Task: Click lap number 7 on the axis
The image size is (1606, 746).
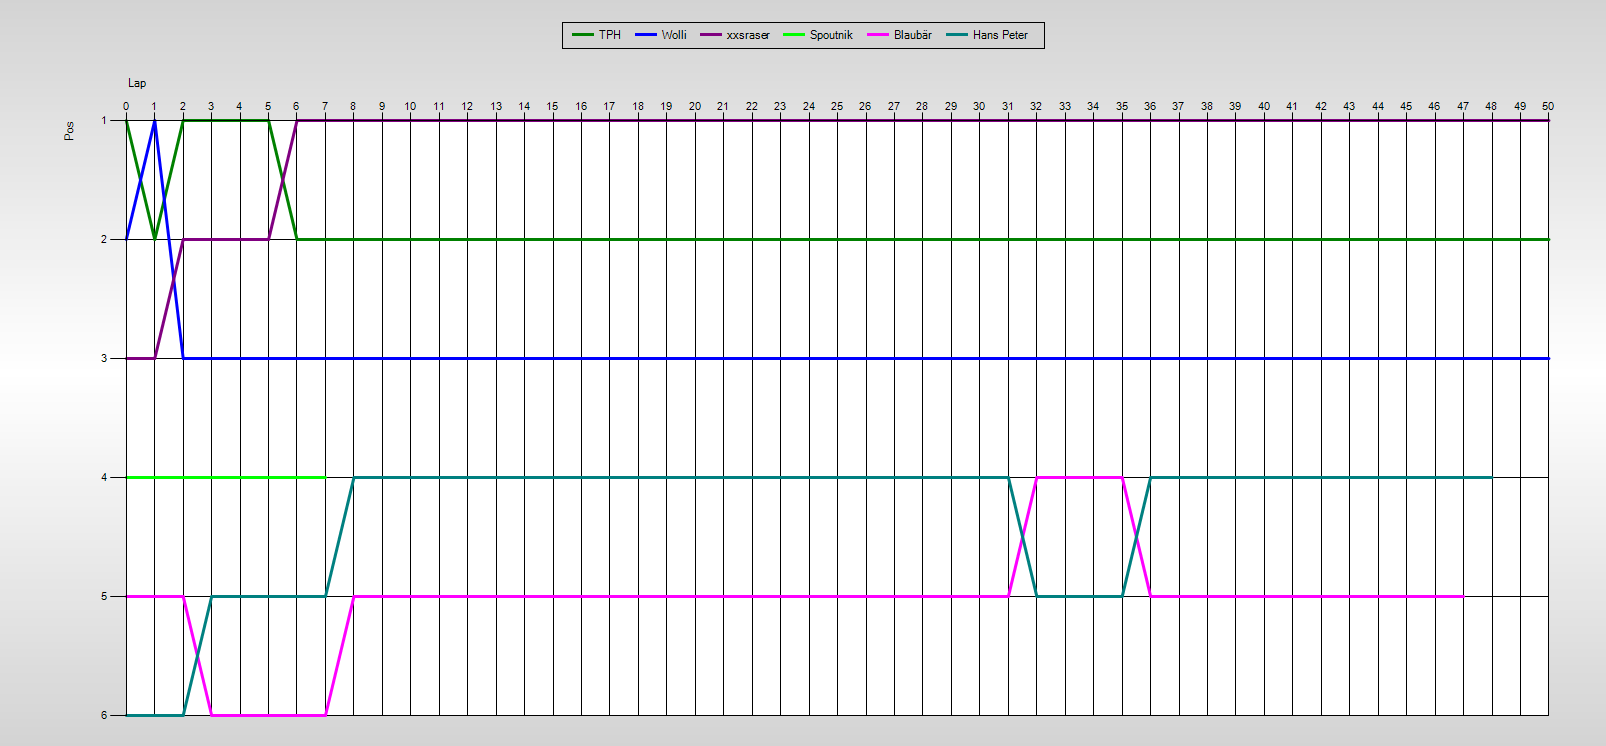Action: pos(325,106)
